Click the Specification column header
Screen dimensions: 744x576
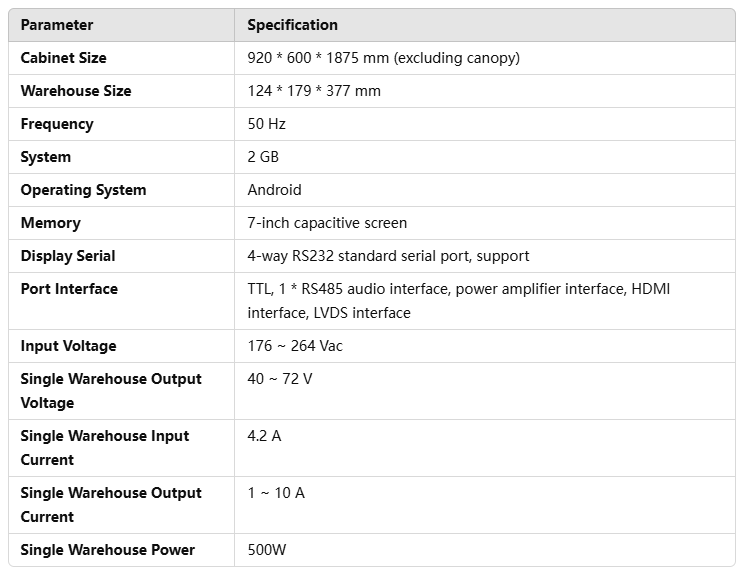[292, 25]
